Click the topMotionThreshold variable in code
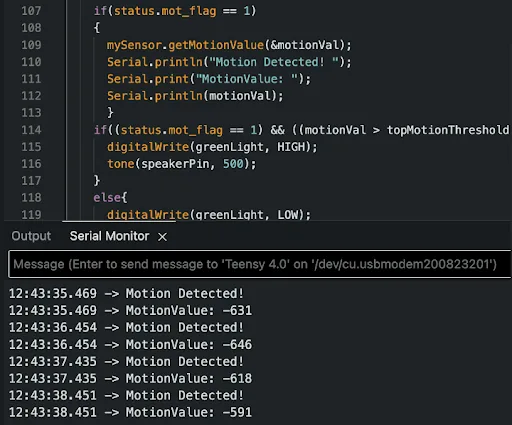This screenshot has height=425, width=512. [x=448, y=130]
